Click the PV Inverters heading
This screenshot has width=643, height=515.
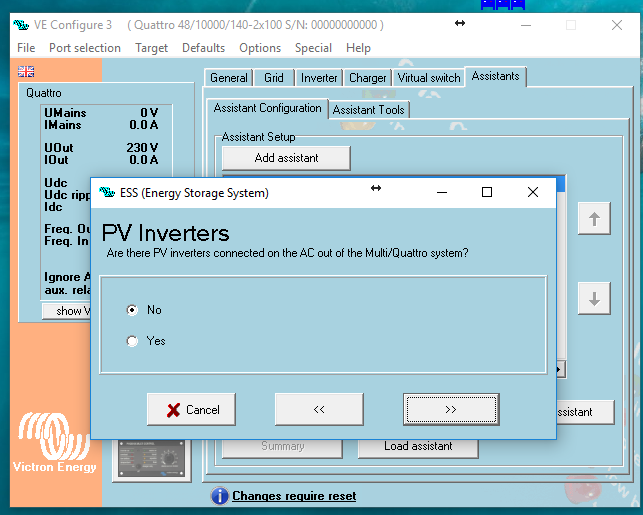166,233
